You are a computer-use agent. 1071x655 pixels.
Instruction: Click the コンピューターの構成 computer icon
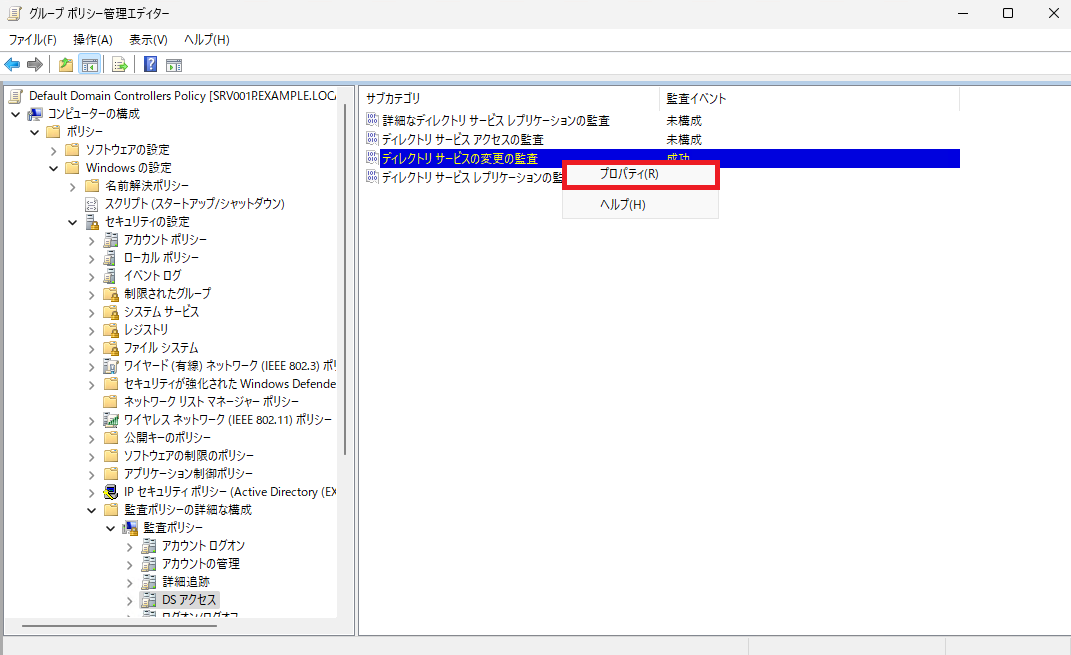click(35, 114)
